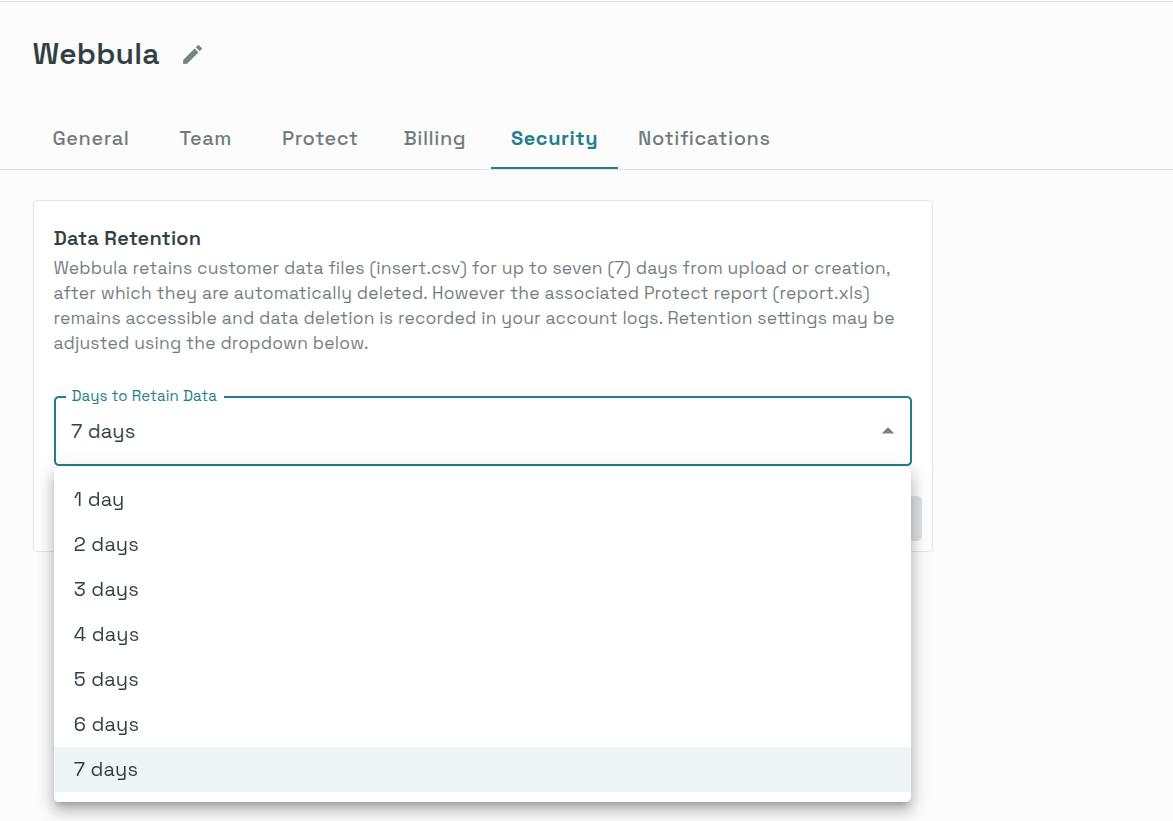
Task: Select the 5 days option
Action: click(483, 679)
